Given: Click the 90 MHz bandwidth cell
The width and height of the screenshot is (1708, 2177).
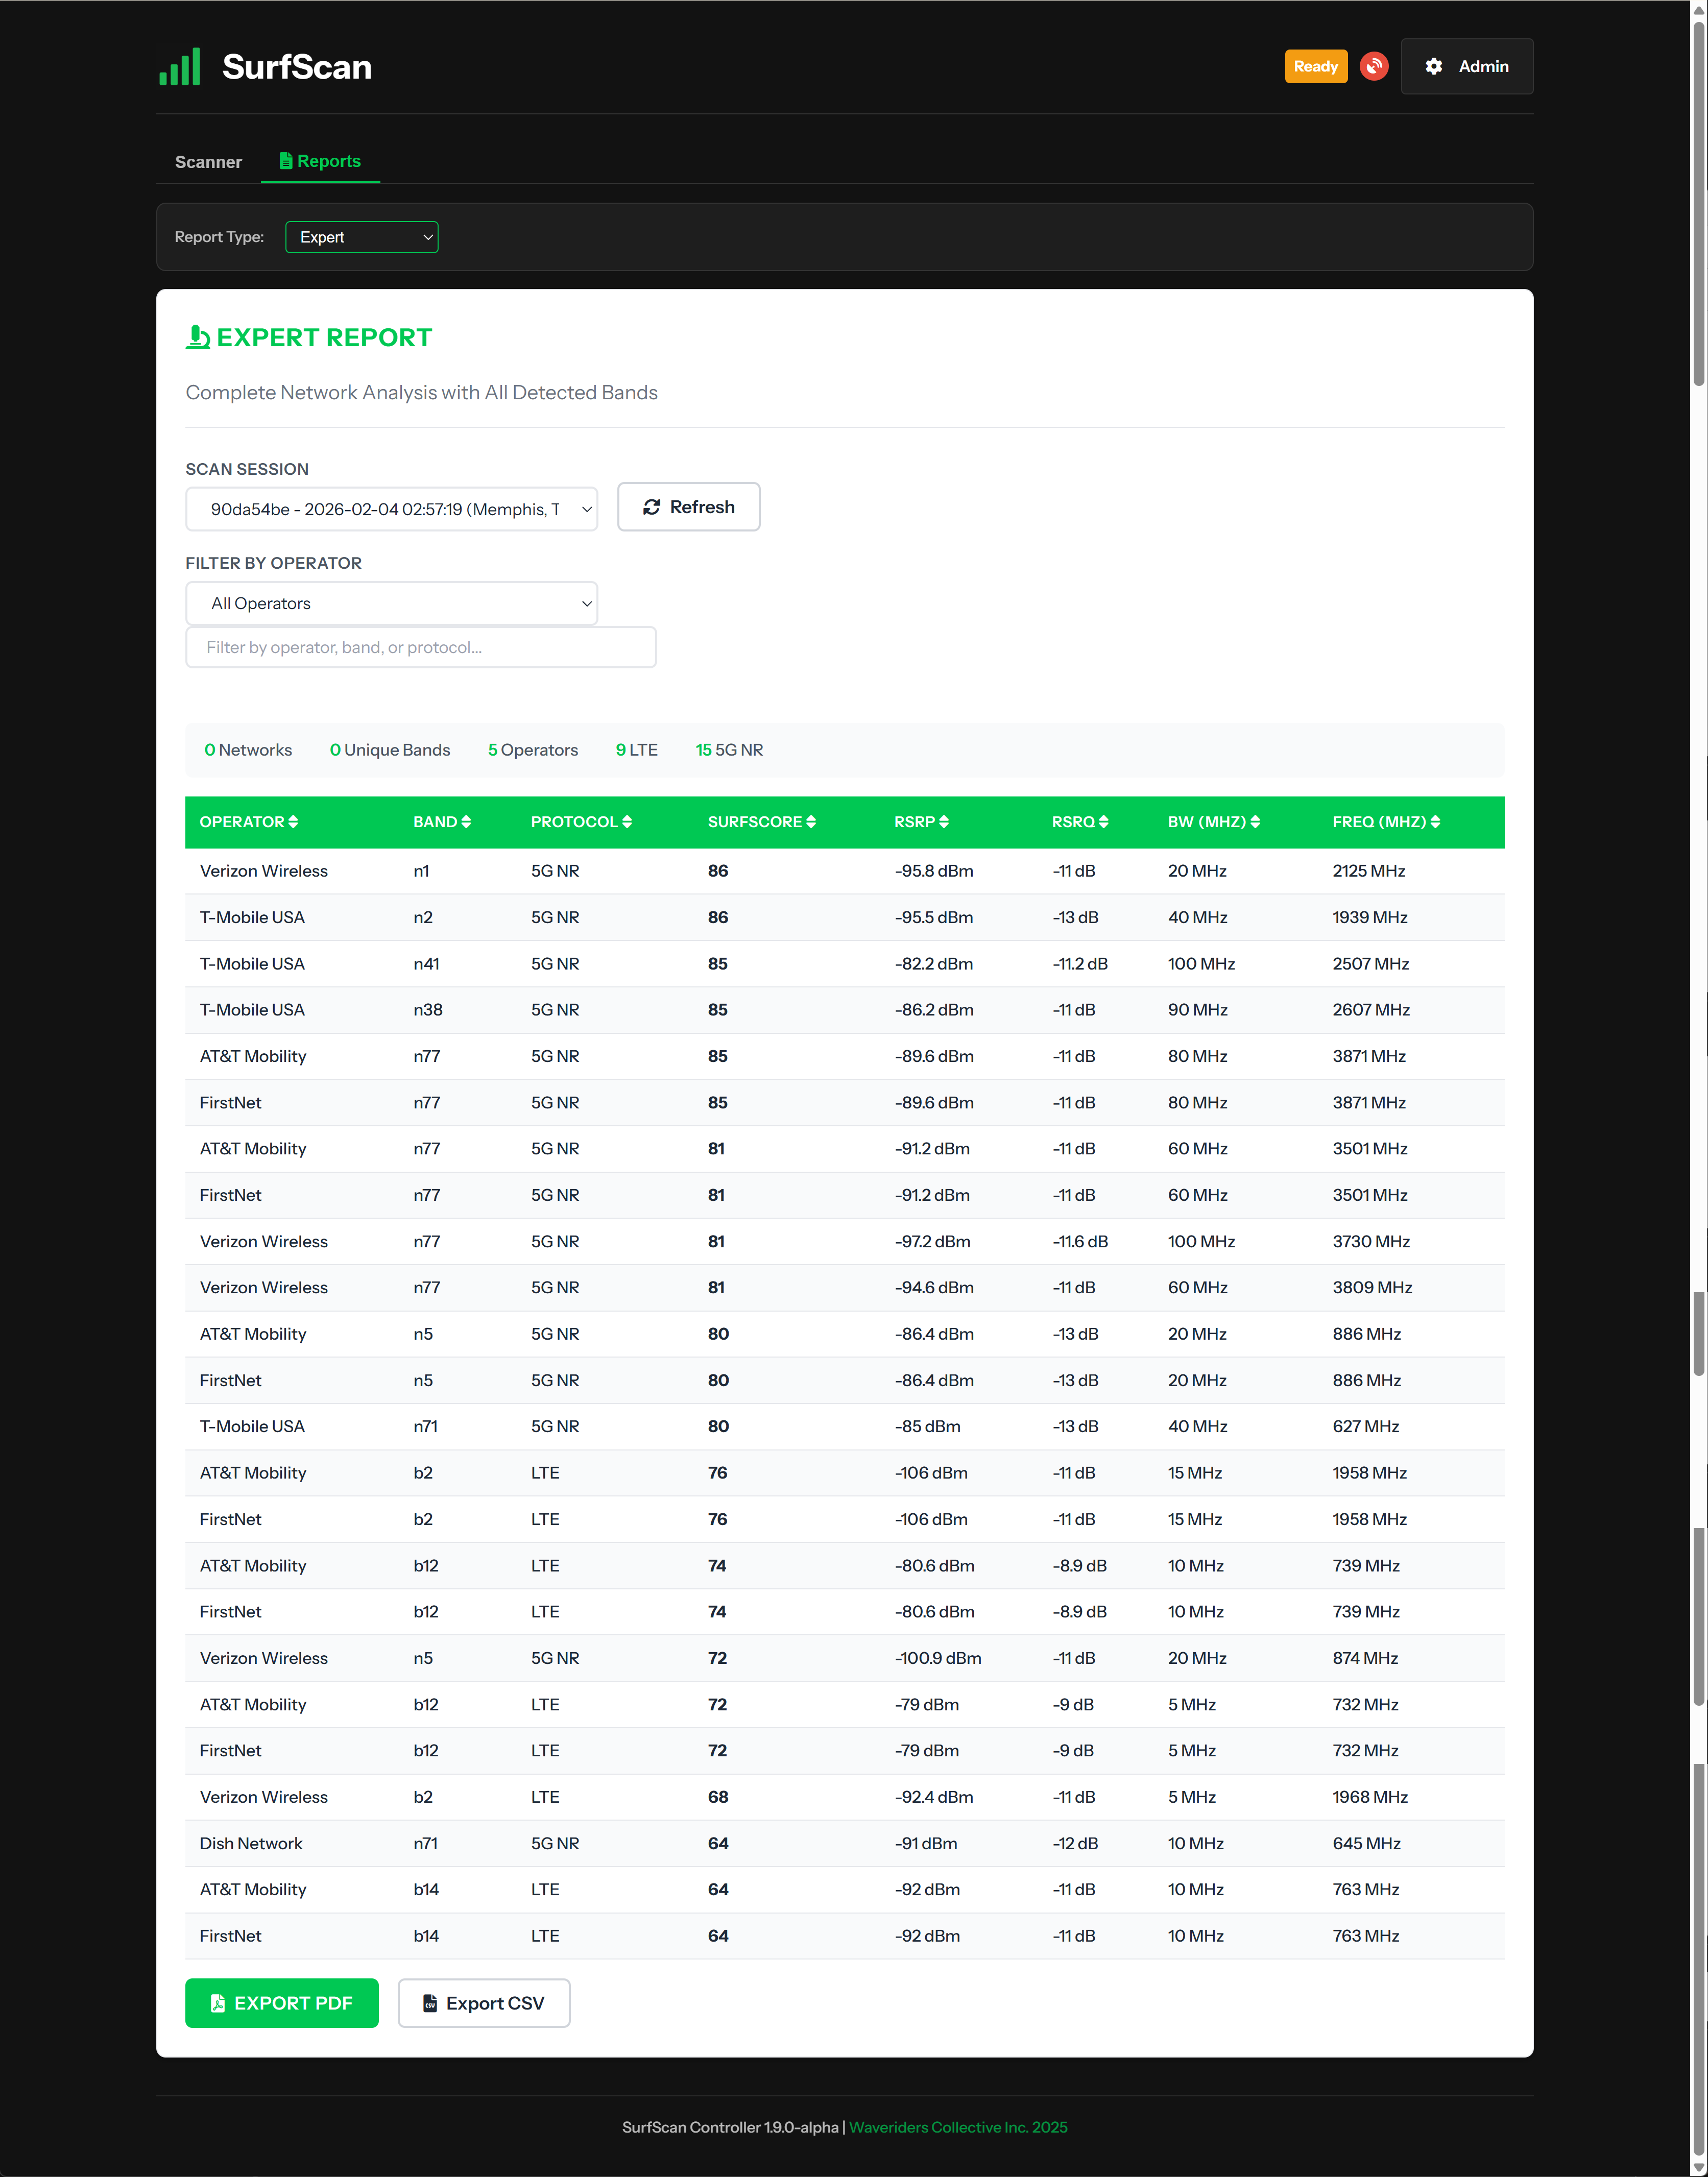Looking at the screenshot, I should pos(1198,1010).
